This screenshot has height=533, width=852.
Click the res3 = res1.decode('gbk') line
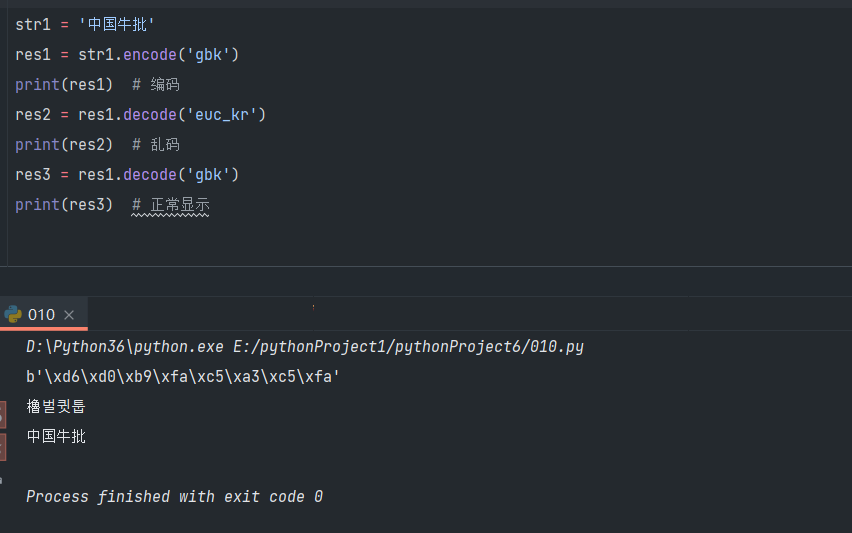[127, 174]
